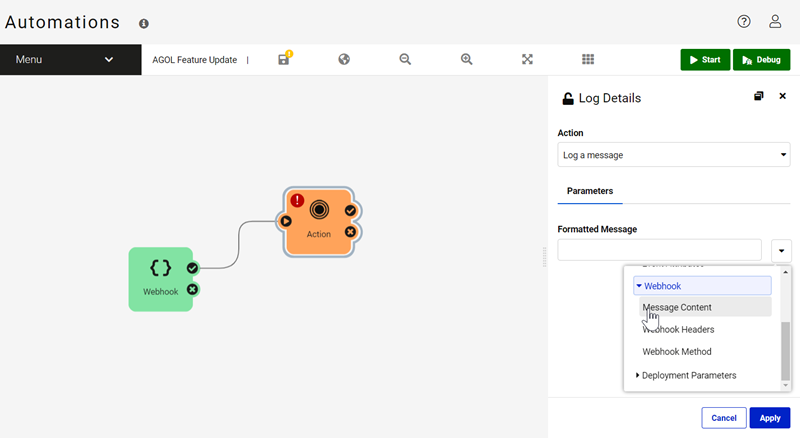Click the green Debug button
The image size is (800, 438).
[761, 60]
